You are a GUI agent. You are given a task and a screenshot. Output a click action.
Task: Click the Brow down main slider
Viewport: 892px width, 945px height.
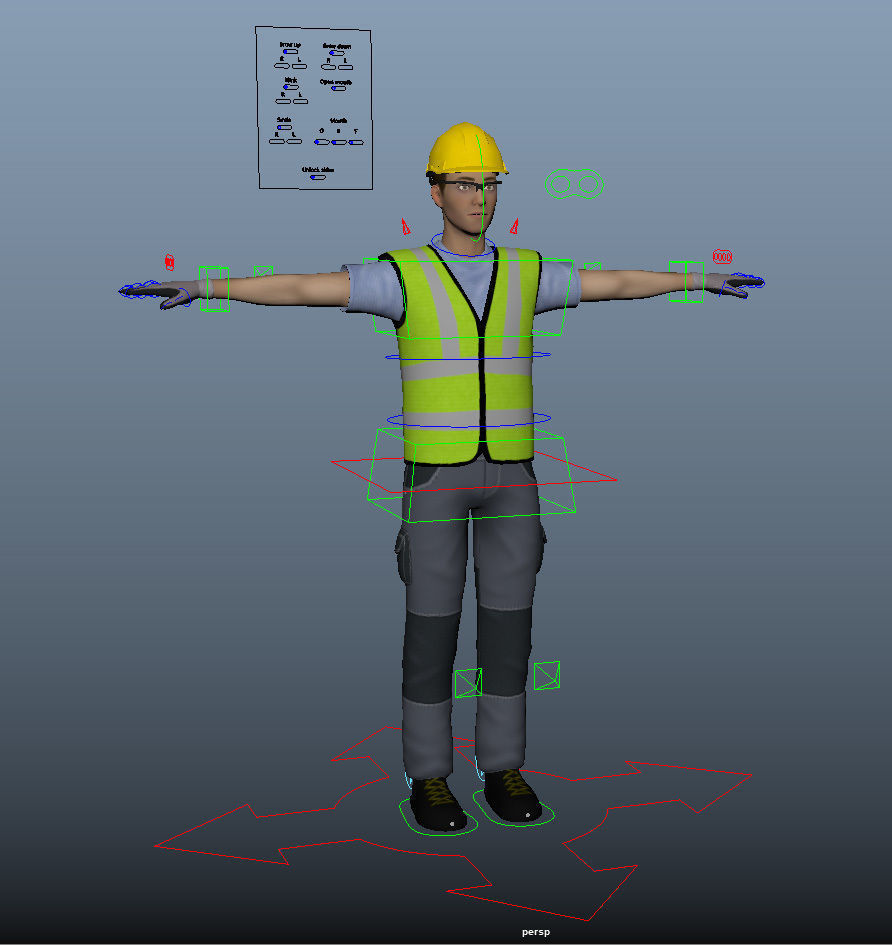[x=336, y=53]
